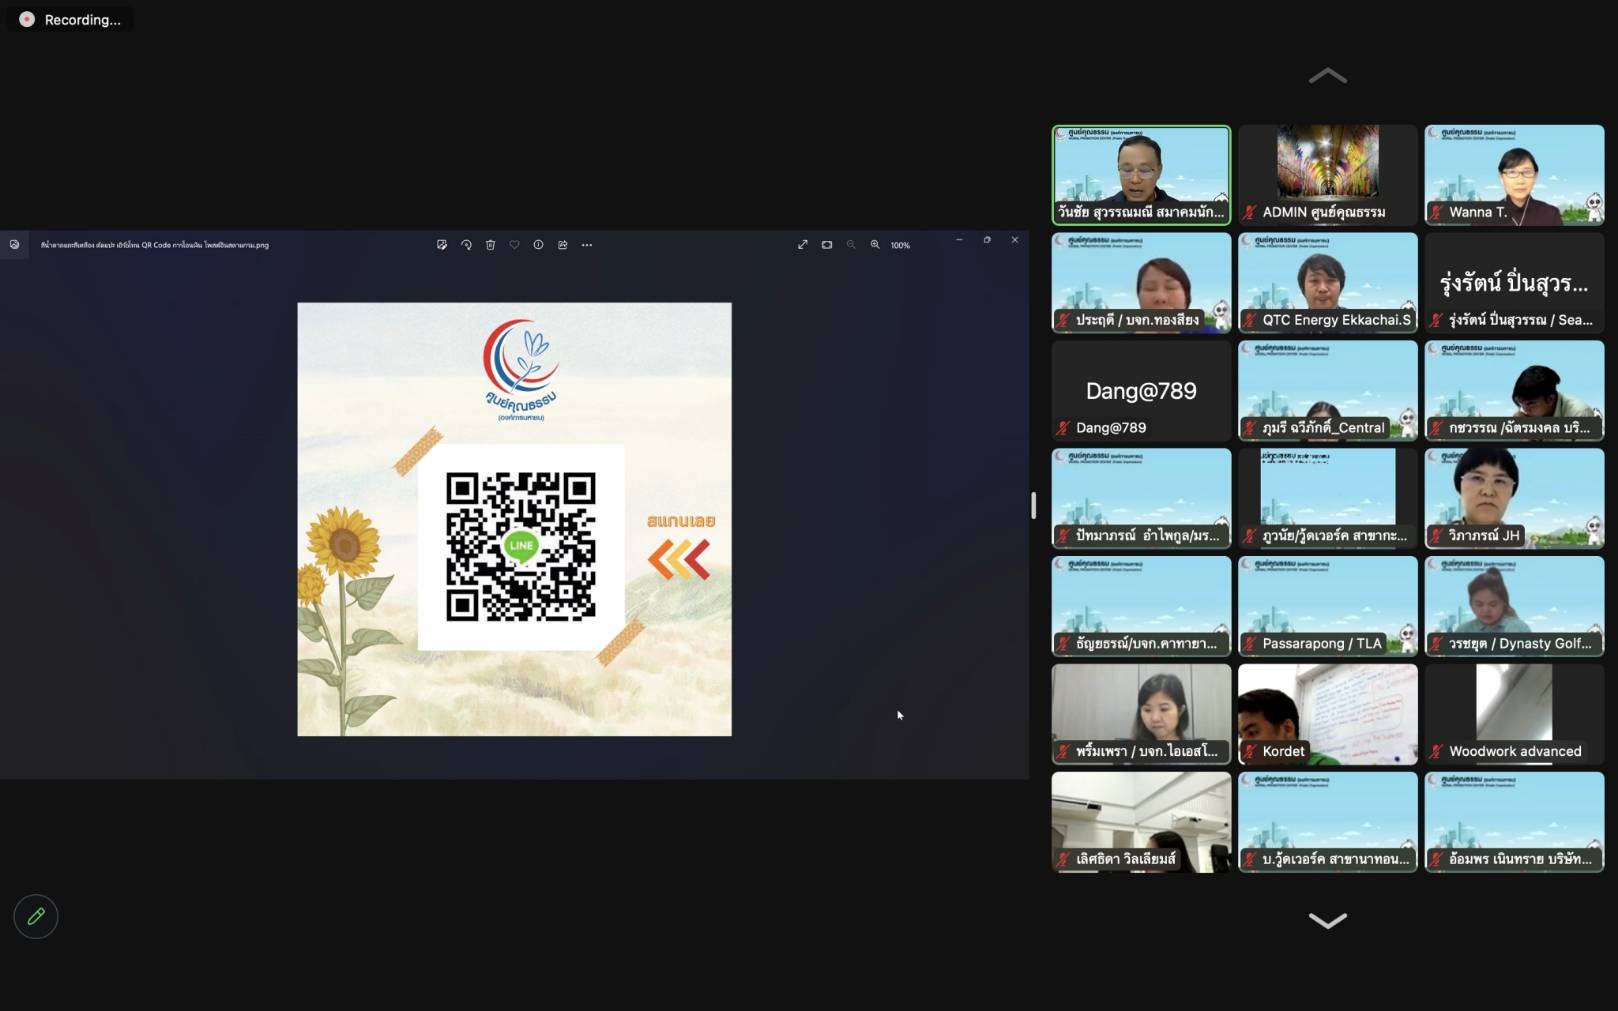The height and width of the screenshot is (1011, 1618).
Task: Click muted mic icon on เลิศธิดา วิลเลียมส์ tile
Action: tap(1064, 860)
